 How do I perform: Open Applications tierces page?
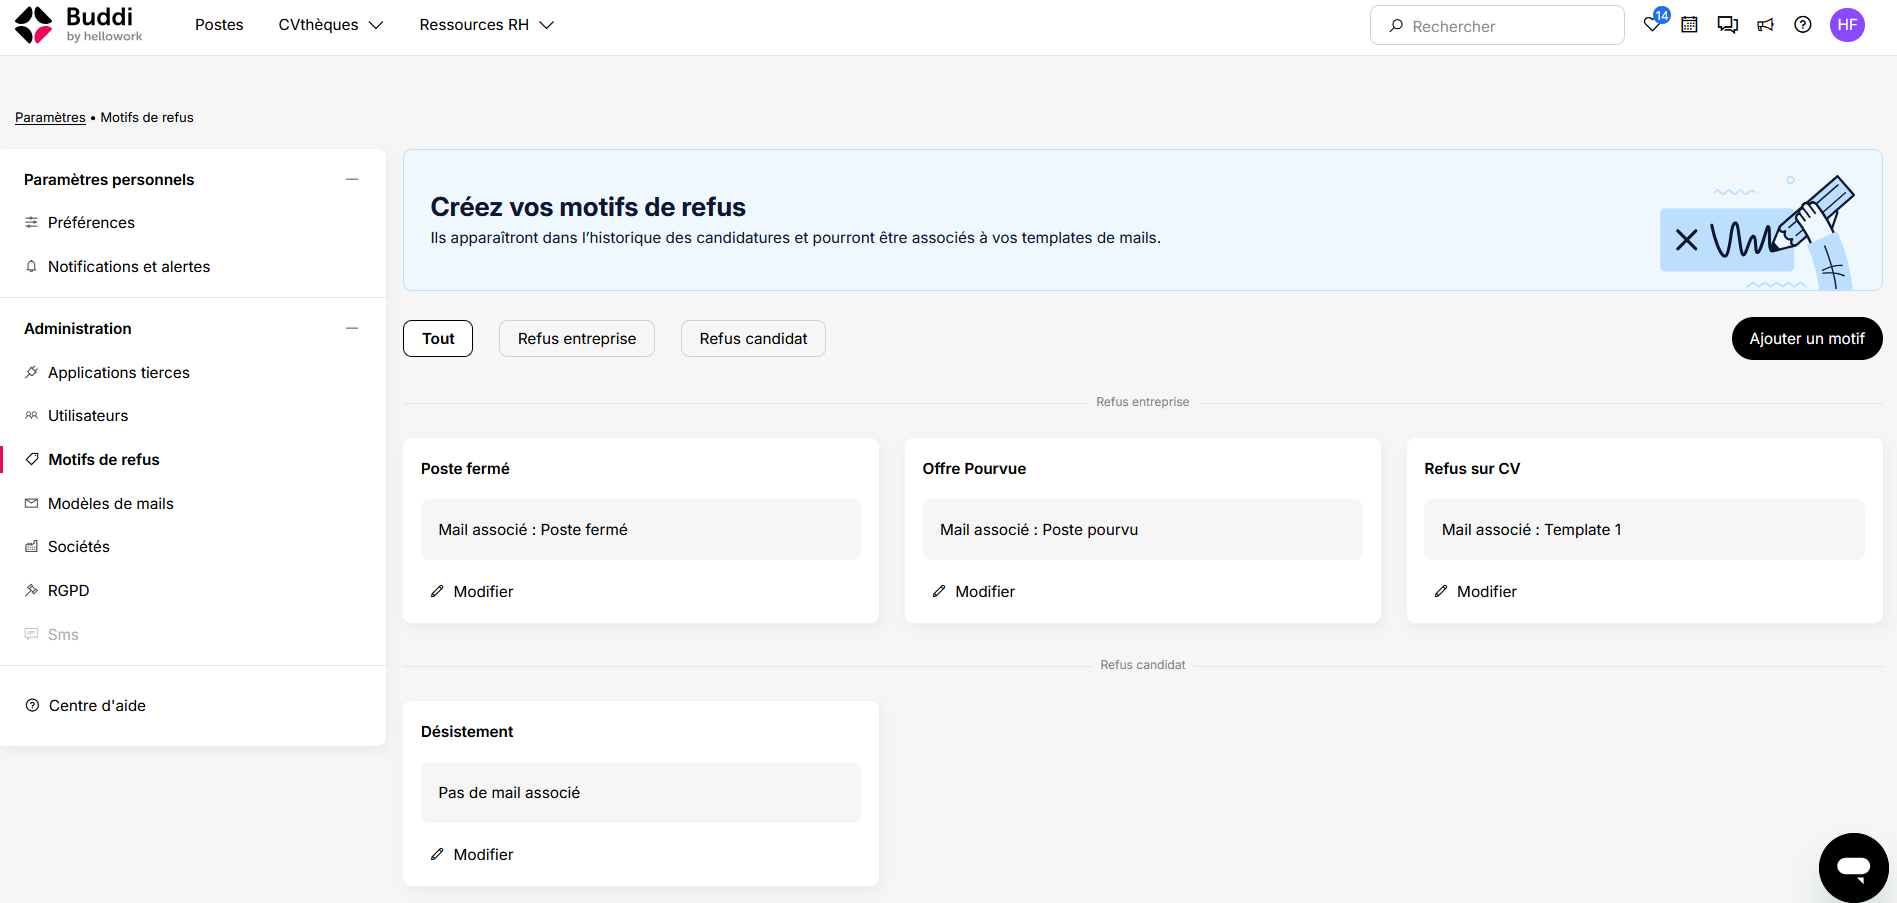coord(119,372)
